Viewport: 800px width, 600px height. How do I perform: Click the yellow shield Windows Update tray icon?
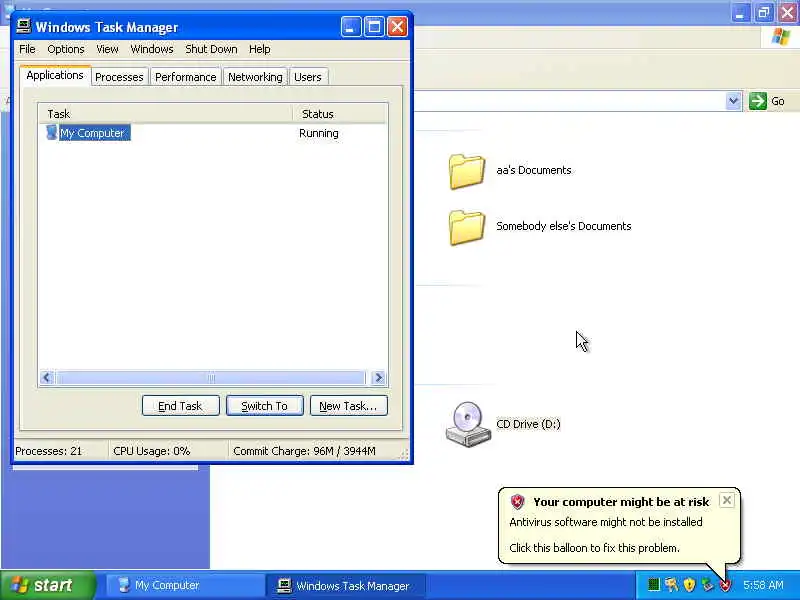tap(689, 585)
